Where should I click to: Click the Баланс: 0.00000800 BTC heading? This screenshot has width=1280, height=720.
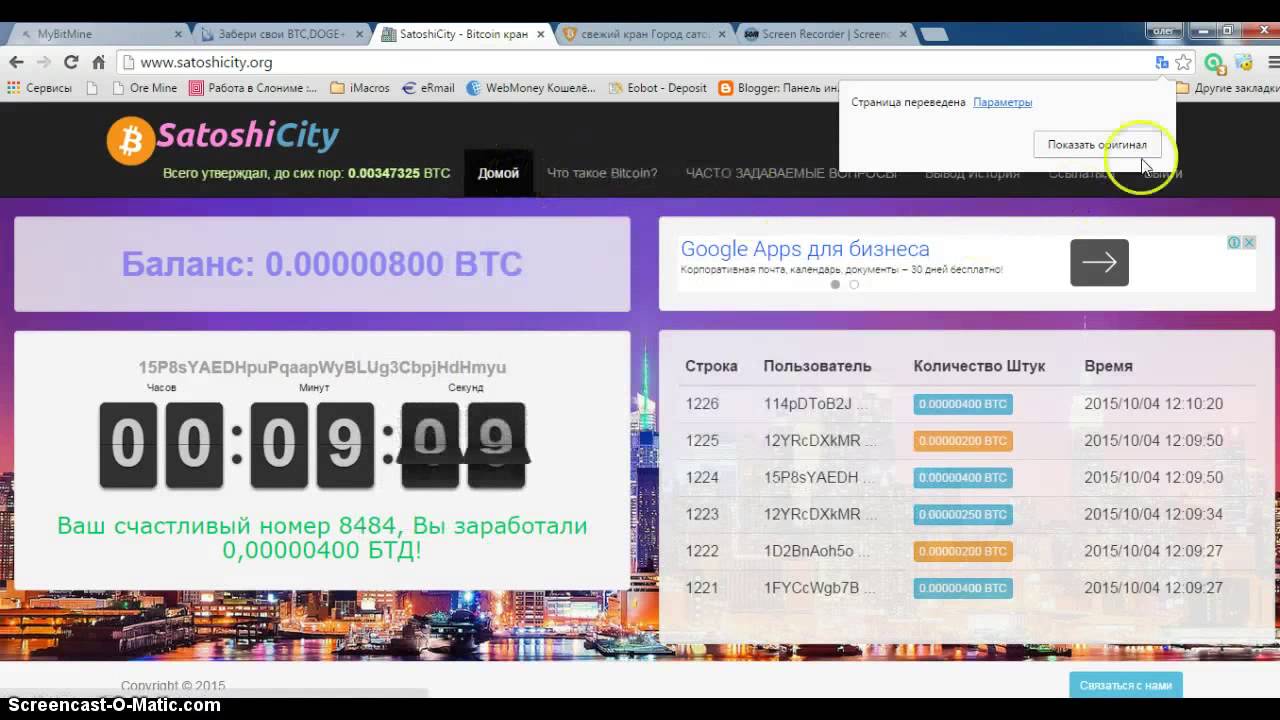pyautogui.click(x=322, y=264)
